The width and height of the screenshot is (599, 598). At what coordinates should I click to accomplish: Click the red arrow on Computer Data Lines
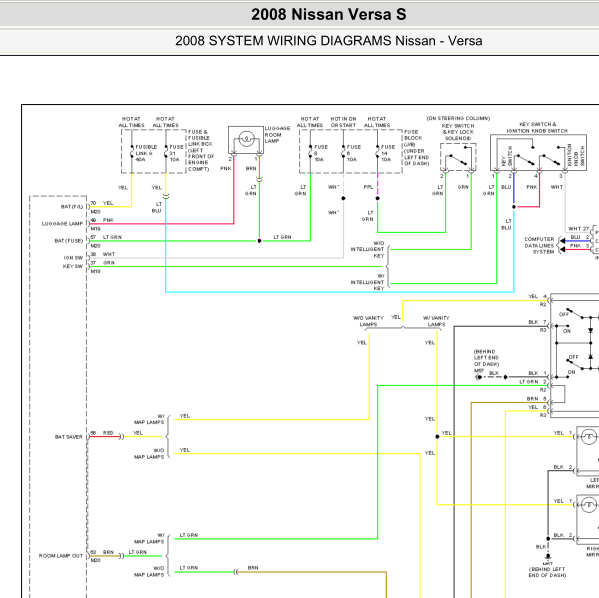tap(562, 250)
